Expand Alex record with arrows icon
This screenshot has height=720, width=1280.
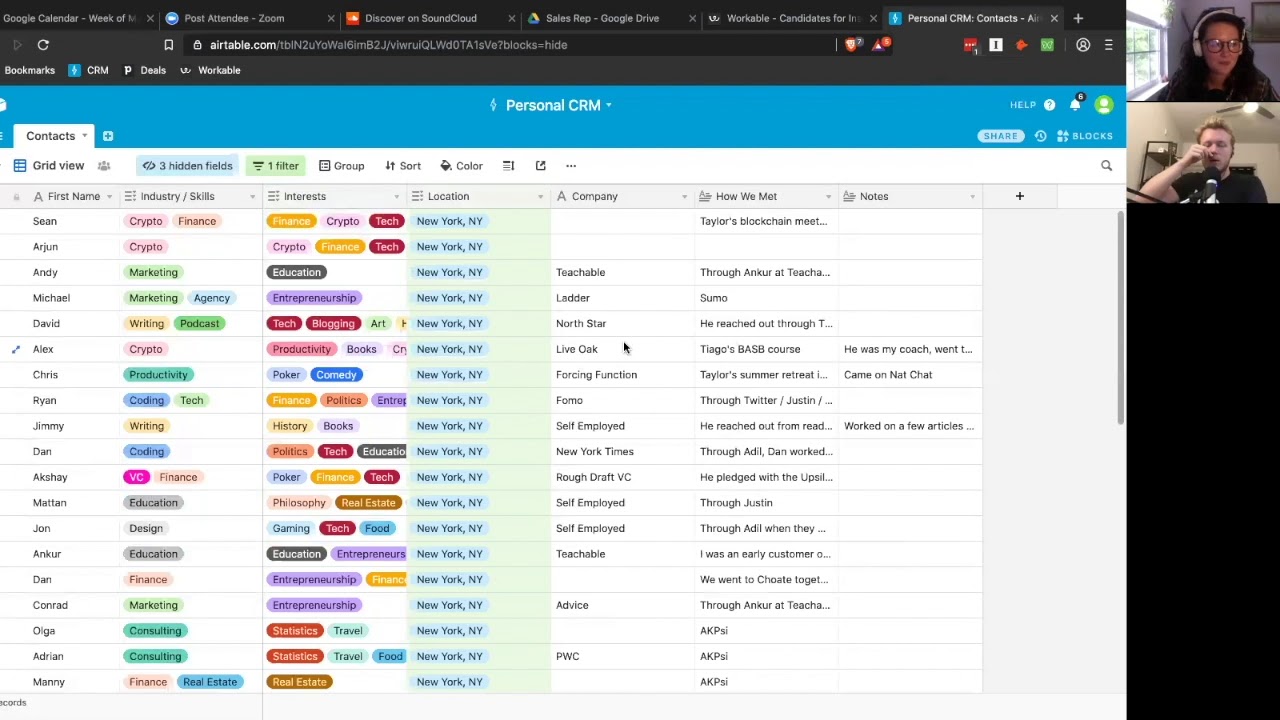pos(15,349)
